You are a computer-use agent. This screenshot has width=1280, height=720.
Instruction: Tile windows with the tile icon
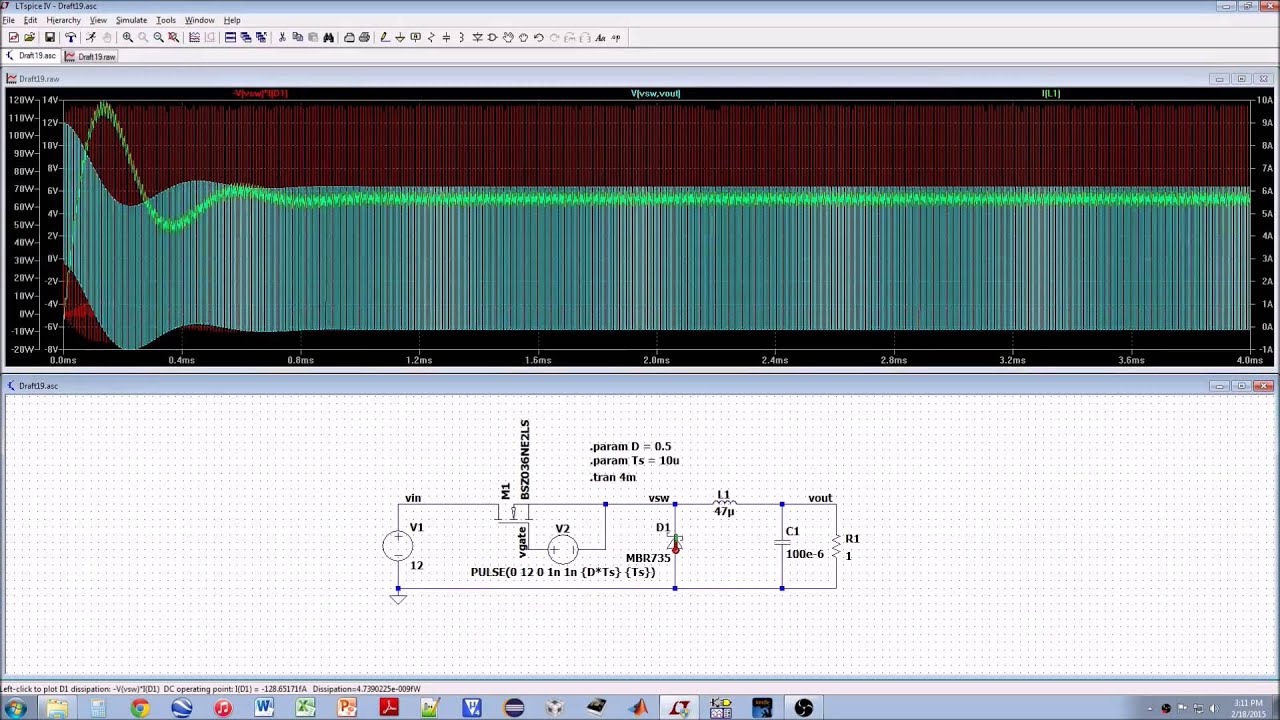pos(230,37)
